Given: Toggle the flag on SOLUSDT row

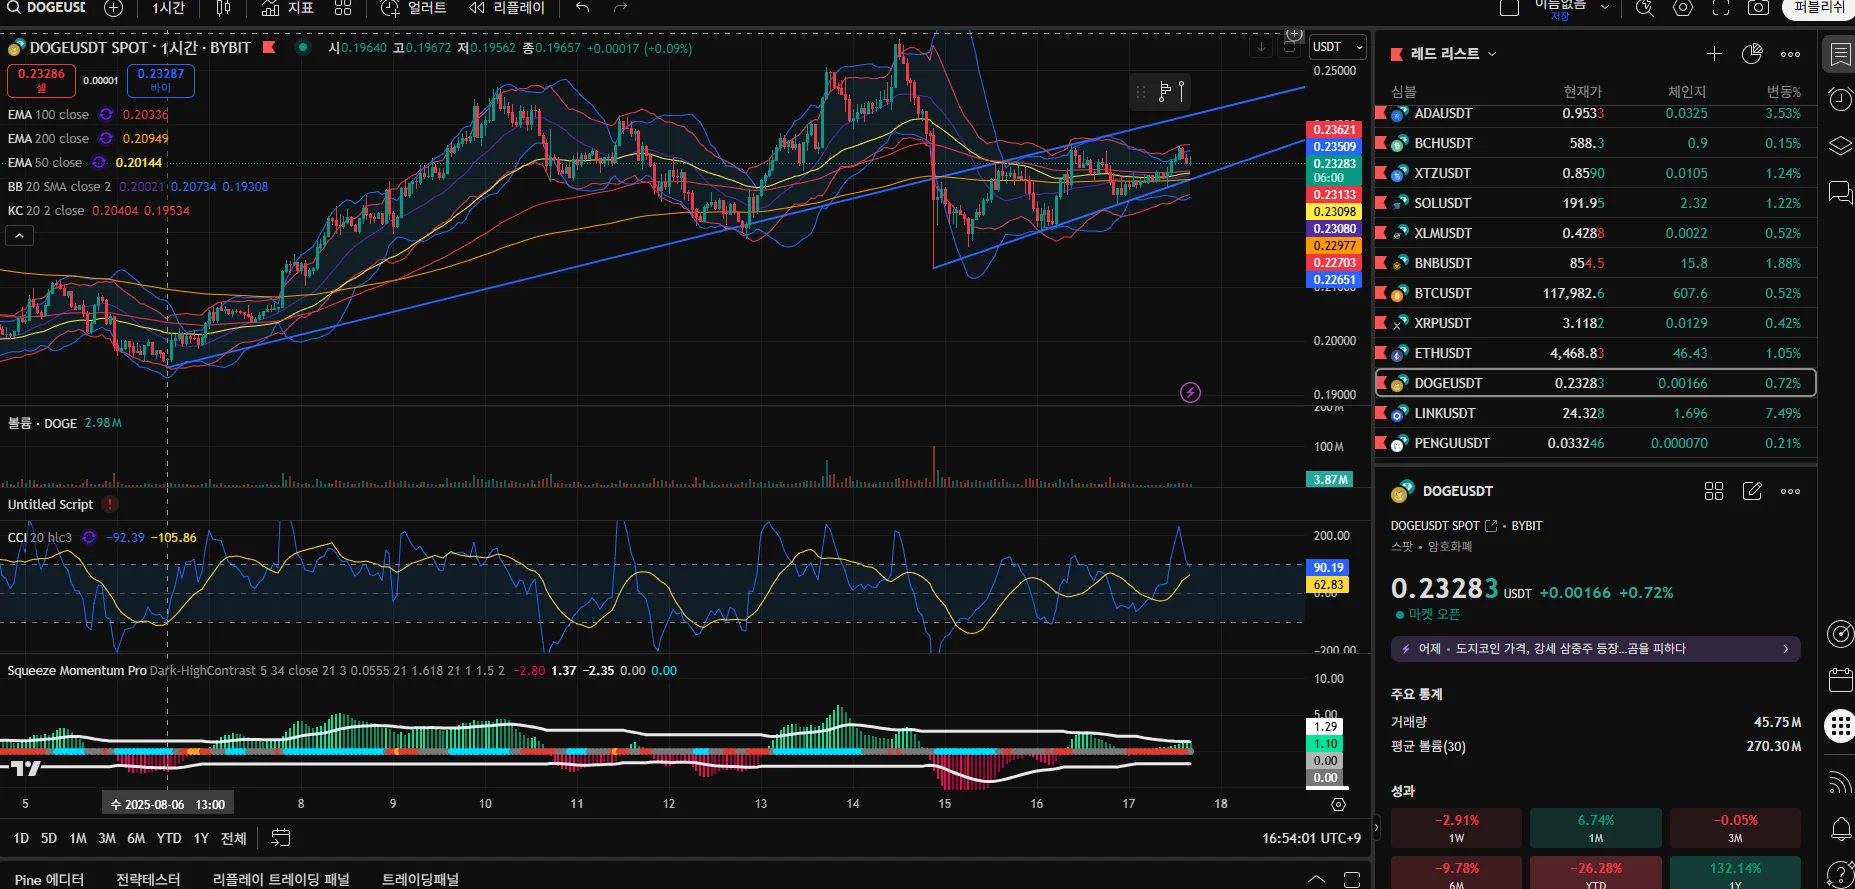Looking at the screenshot, I should (1382, 203).
